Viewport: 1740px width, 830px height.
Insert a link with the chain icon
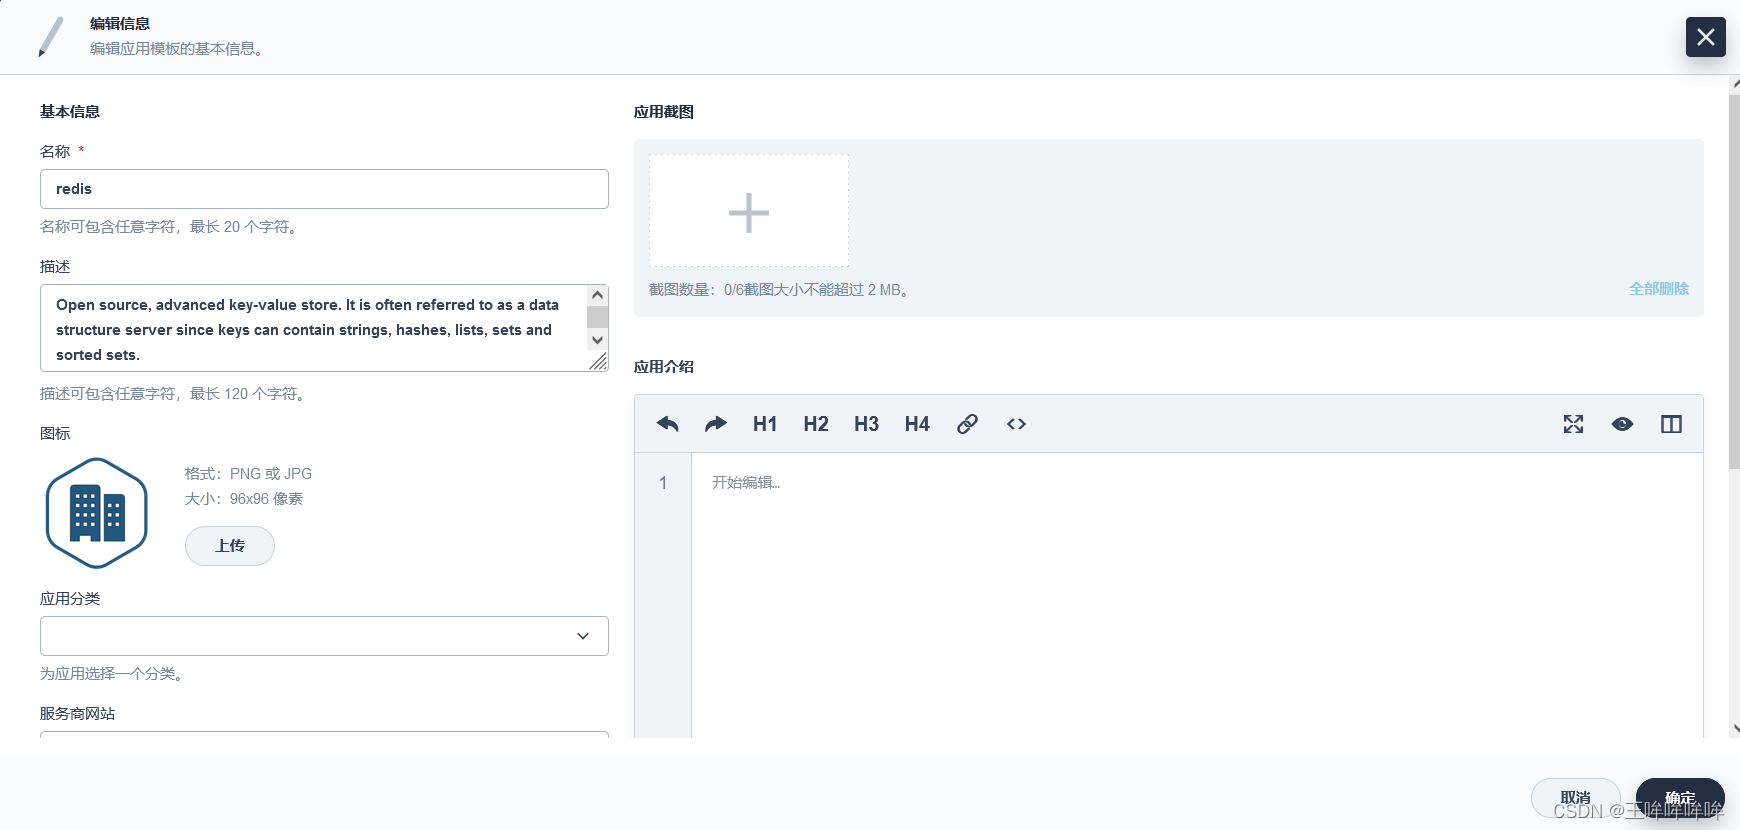tap(967, 424)
